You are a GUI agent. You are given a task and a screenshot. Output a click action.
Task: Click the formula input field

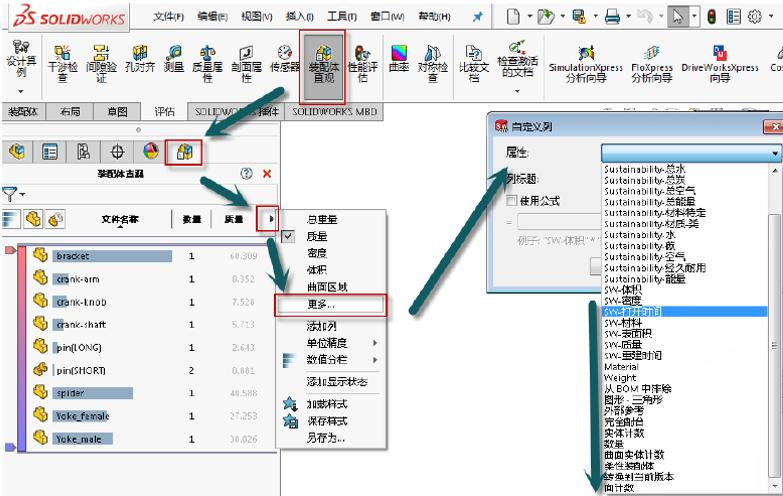click(x=559, y=221)
